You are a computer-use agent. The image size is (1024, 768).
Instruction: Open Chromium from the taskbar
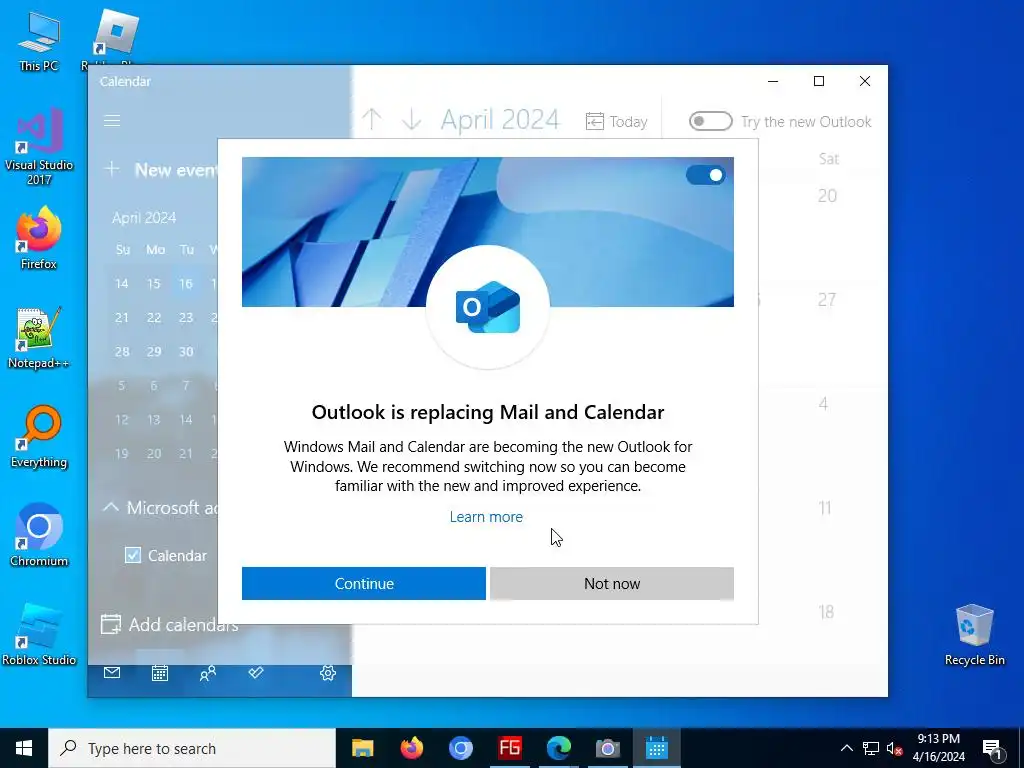click(x=460, y=748)
